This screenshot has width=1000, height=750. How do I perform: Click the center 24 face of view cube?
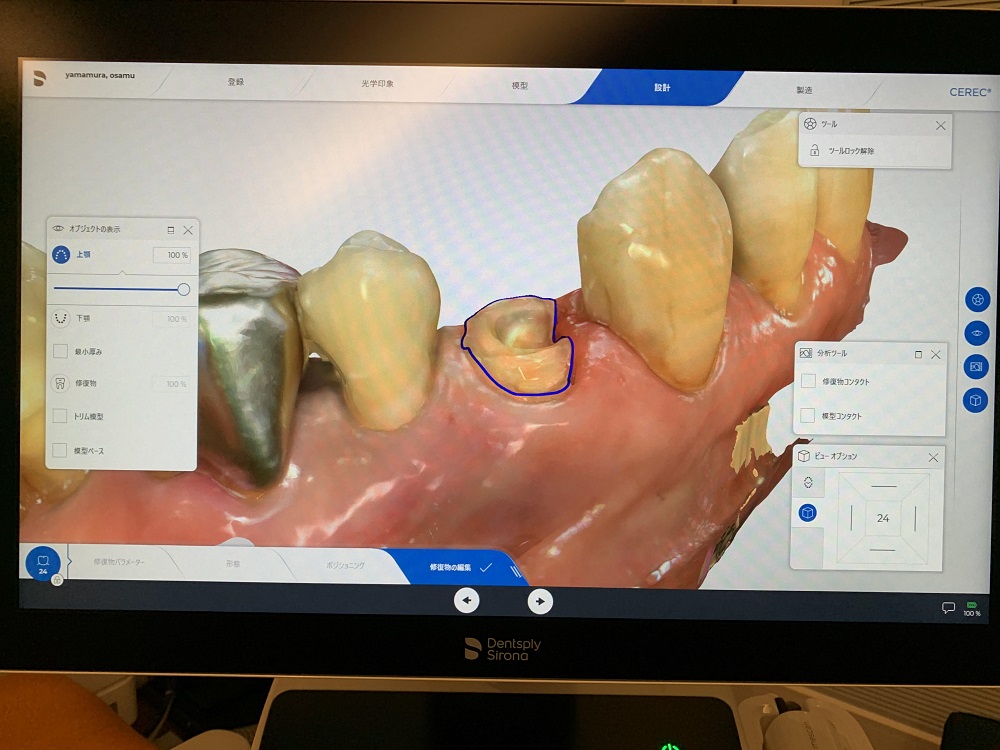click(883, 518)
